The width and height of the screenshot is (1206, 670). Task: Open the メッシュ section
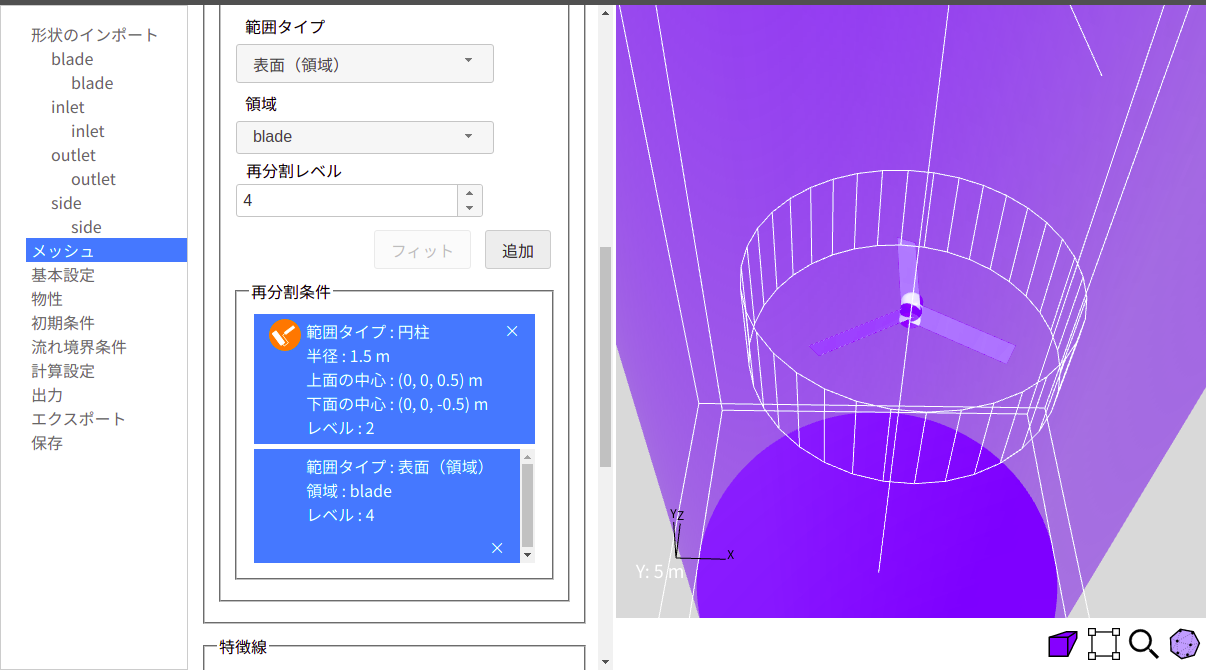coord(107,251)
